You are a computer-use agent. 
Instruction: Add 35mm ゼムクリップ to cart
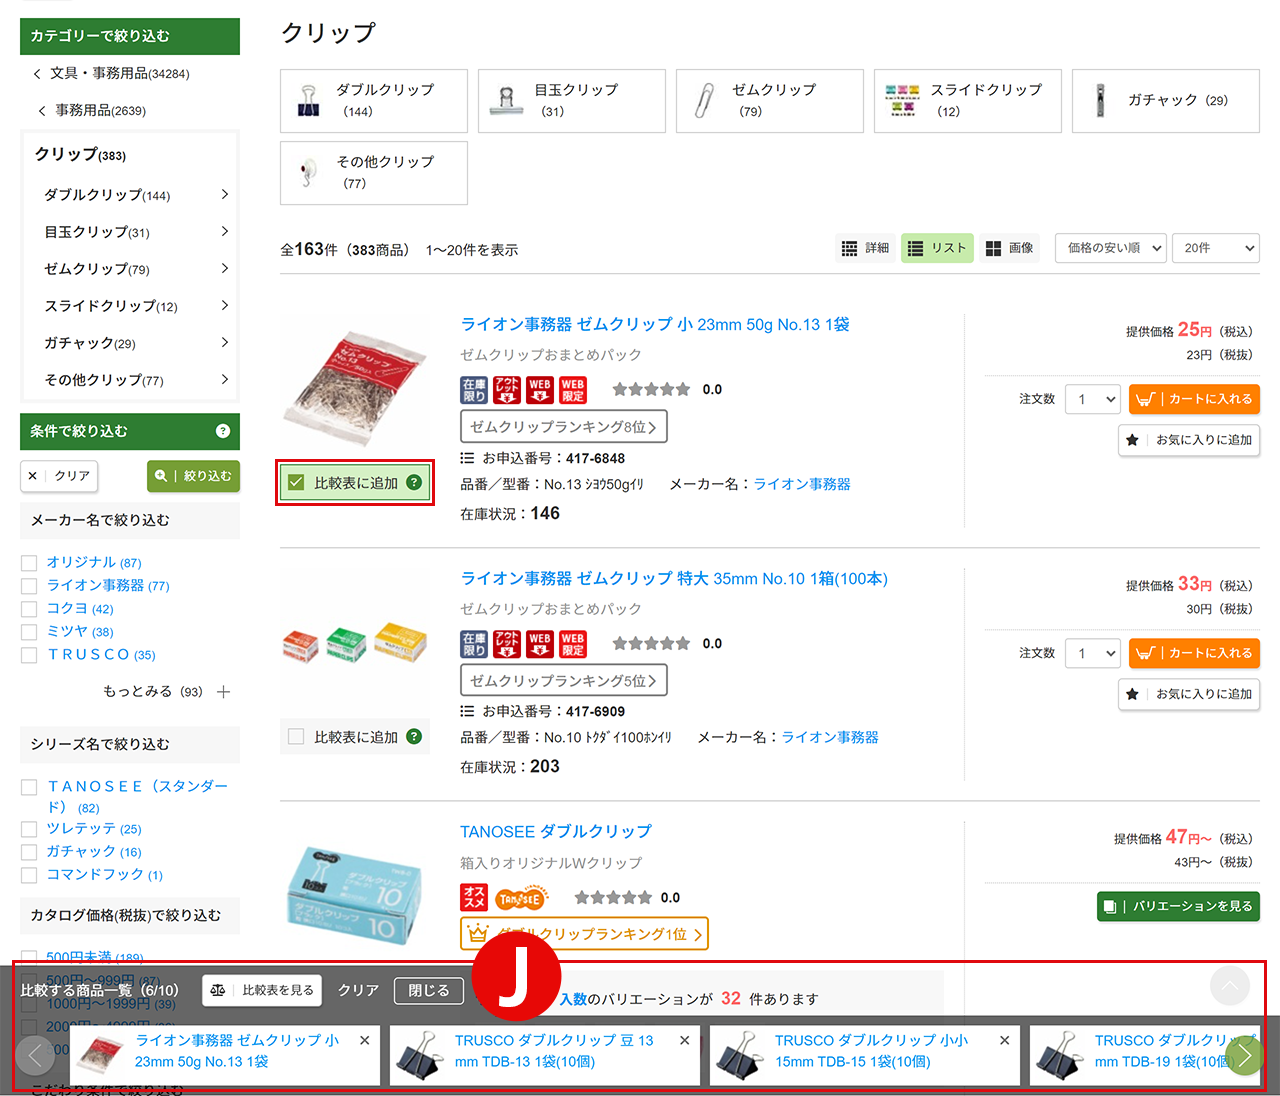1194,653
